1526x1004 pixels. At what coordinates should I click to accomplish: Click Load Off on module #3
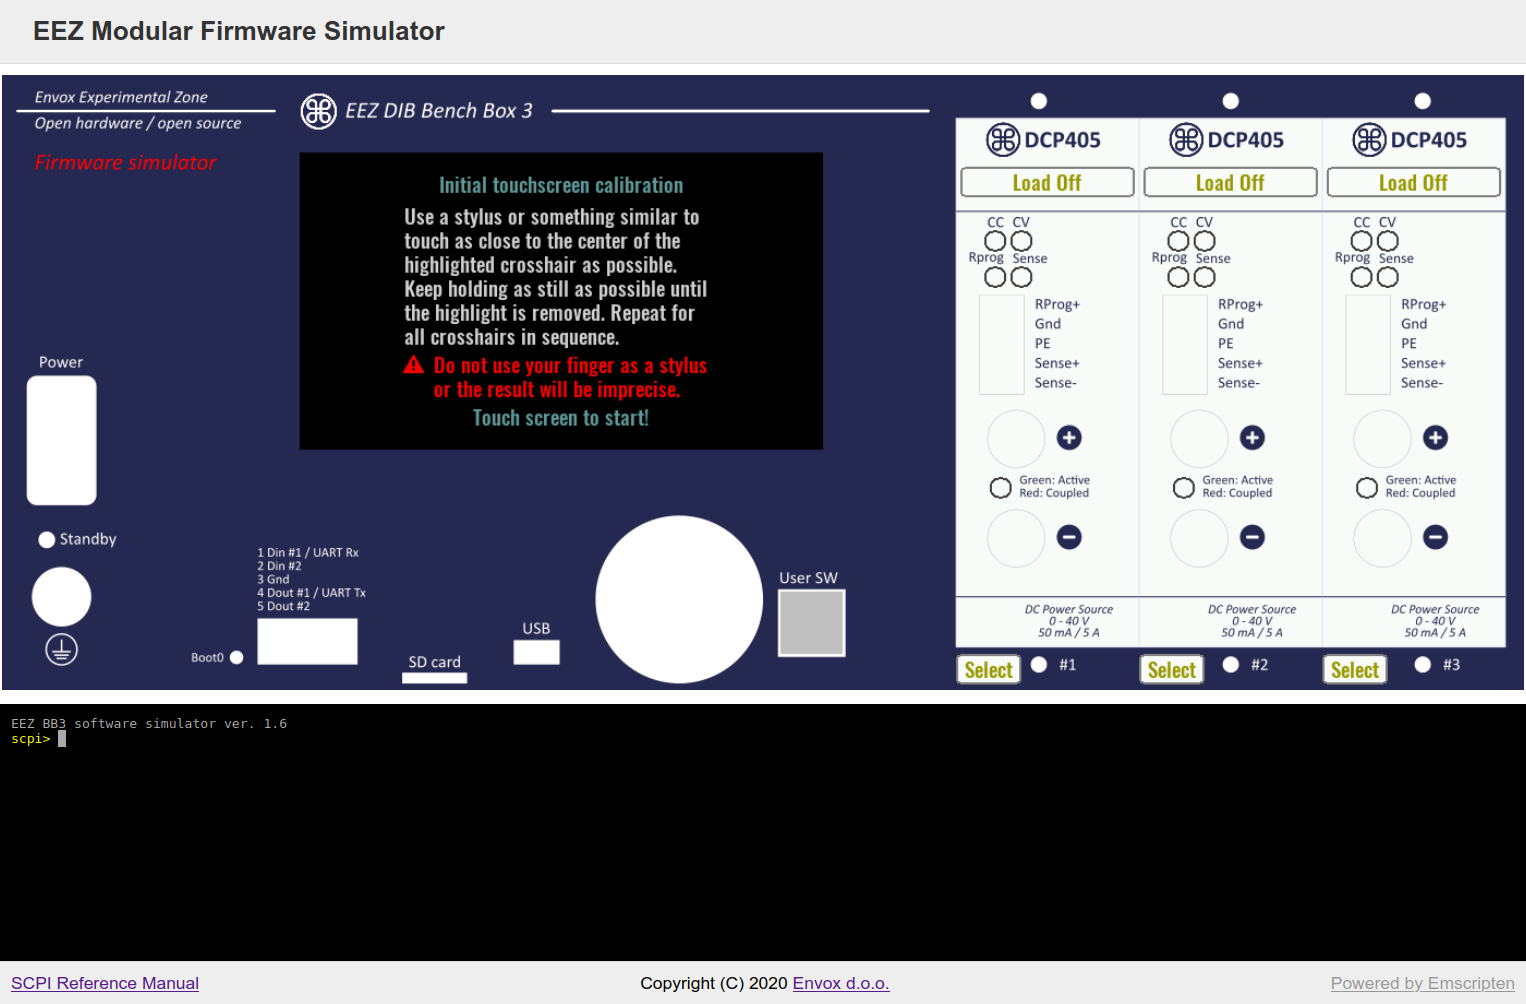(x=1413, y=183)
